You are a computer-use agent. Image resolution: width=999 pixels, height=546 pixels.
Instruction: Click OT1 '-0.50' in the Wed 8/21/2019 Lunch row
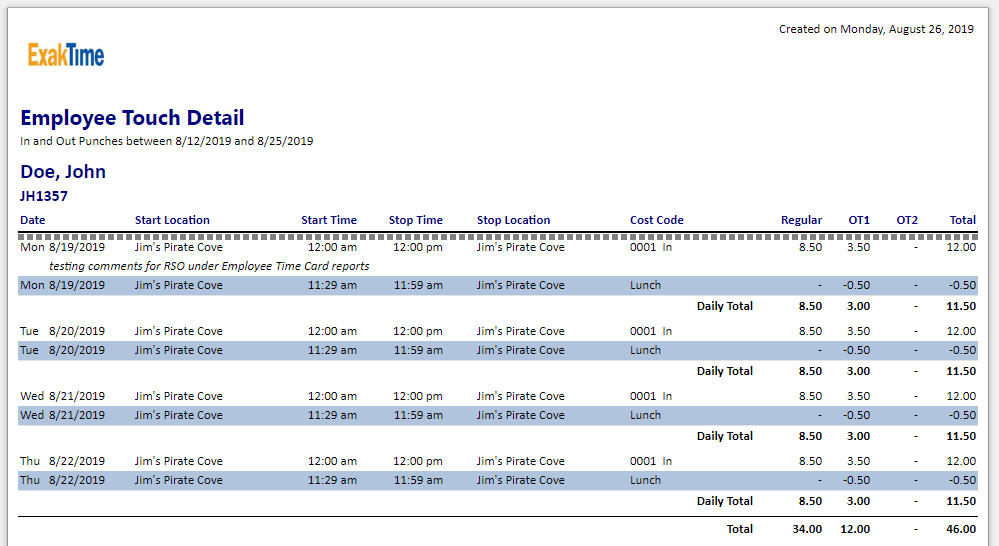pos(856,415)
